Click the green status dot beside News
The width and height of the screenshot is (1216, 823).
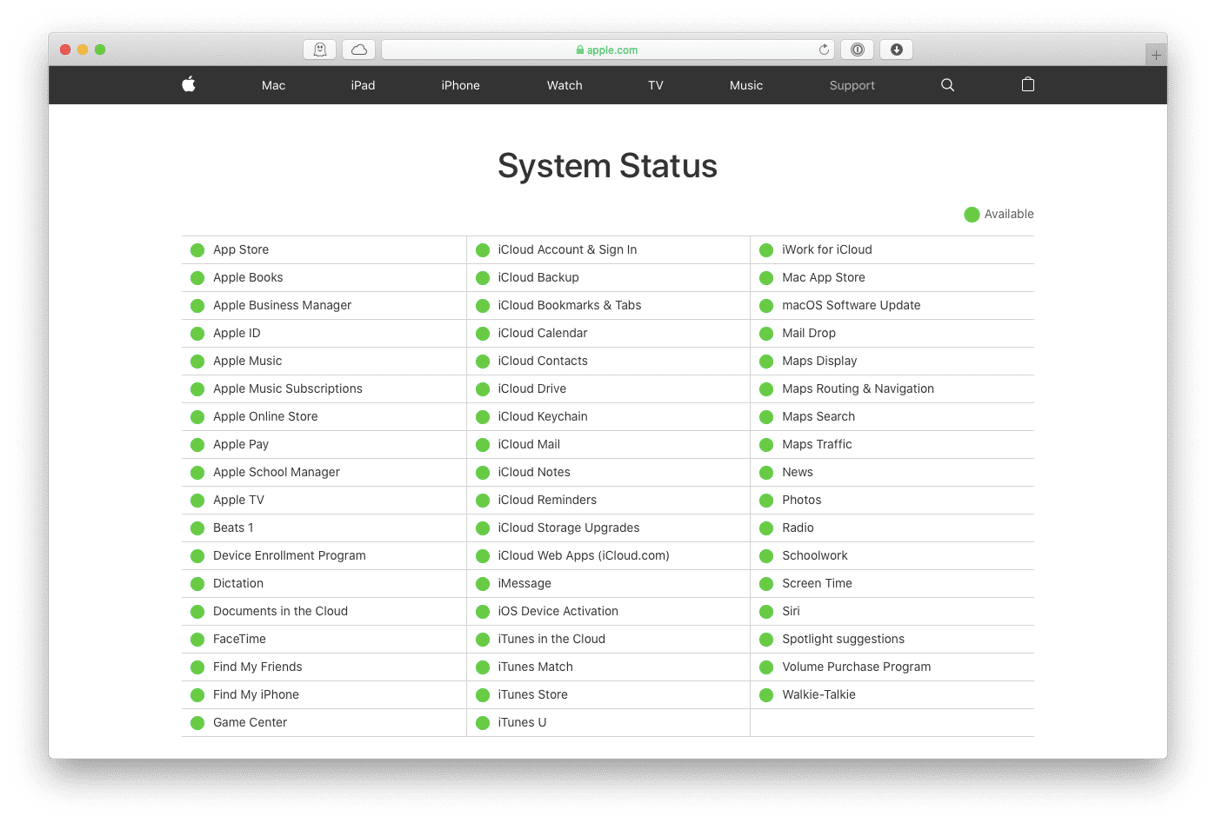pos(766,473)
